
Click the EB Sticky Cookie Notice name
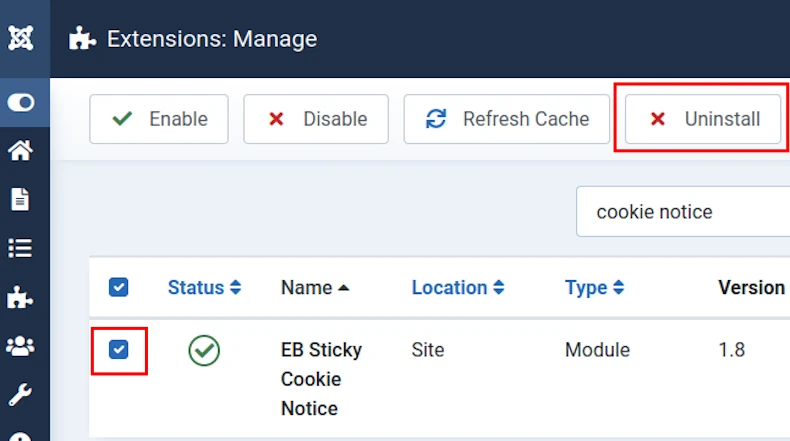(321, 379)
